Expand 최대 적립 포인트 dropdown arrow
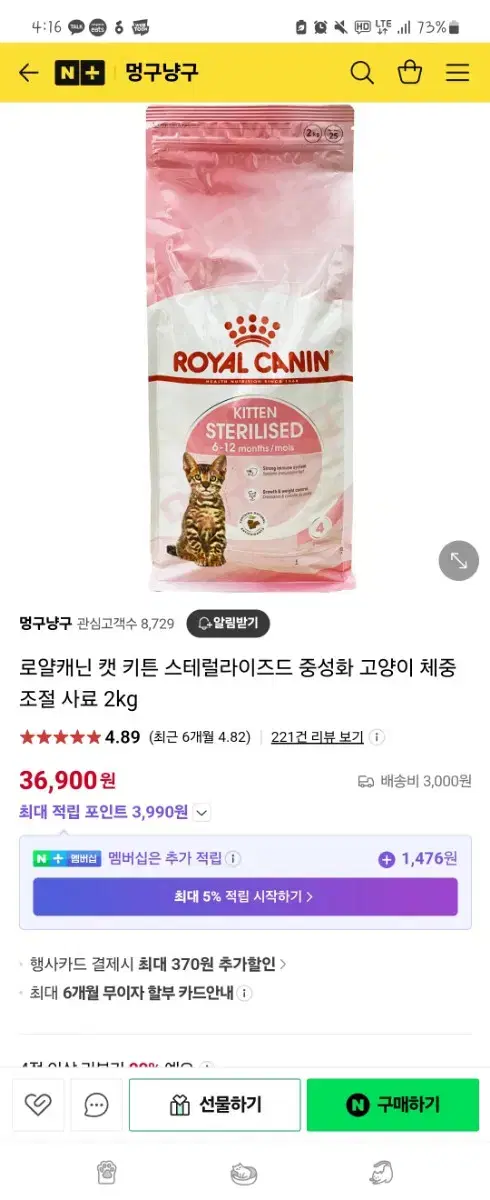This screenshot has width=490, height=1200. [201, 813]
